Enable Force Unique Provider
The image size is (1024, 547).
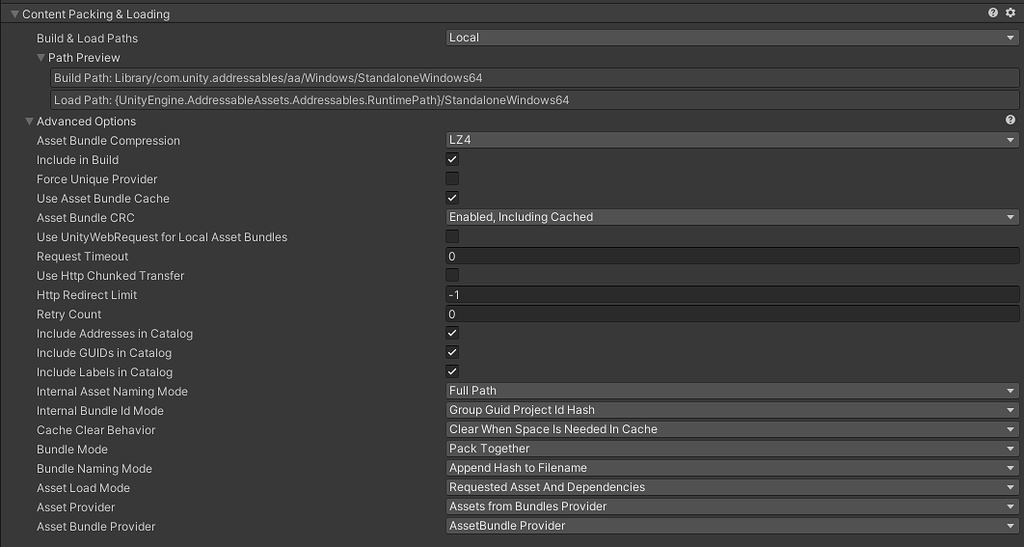(452, 179)
